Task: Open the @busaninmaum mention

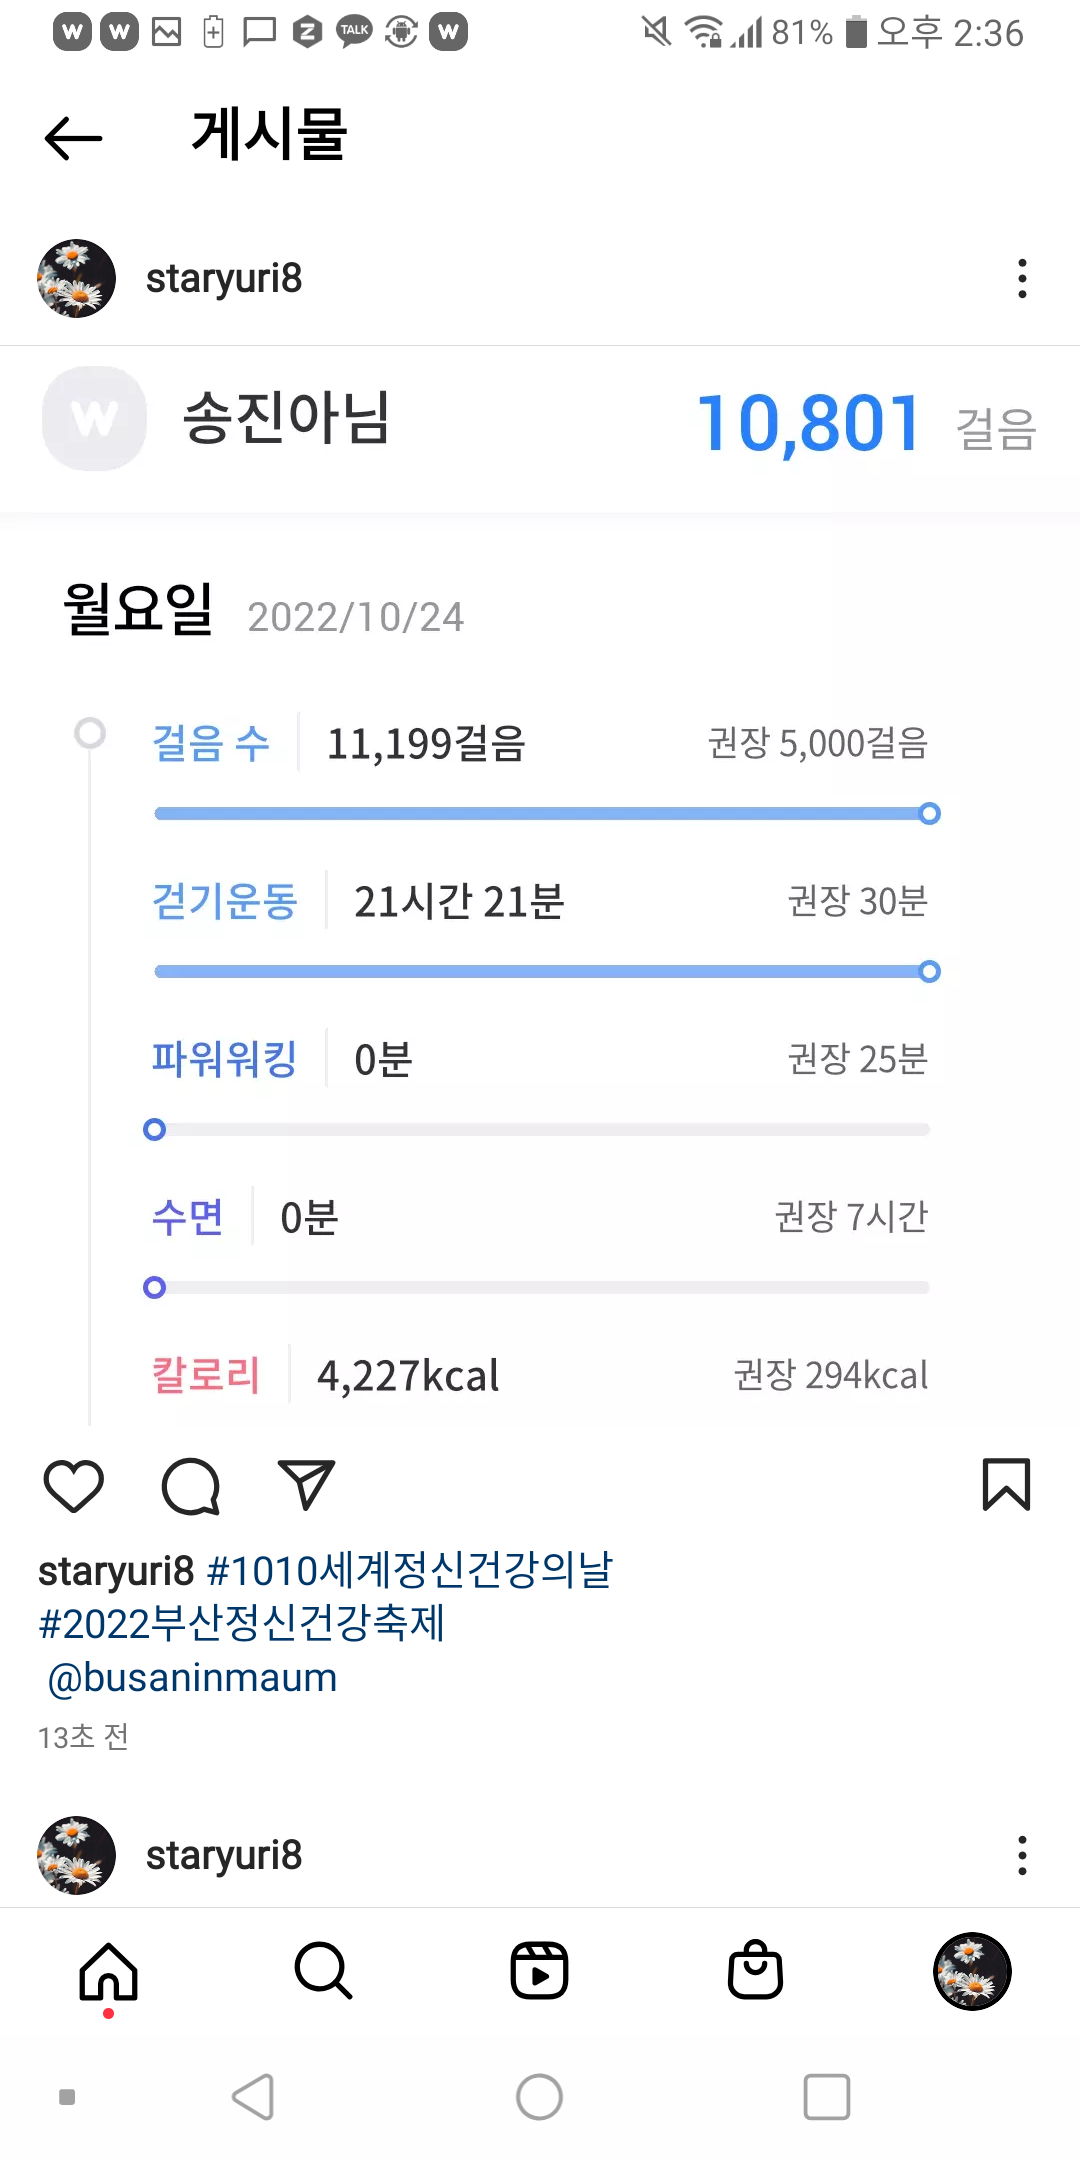Action: pos(192,1678)
